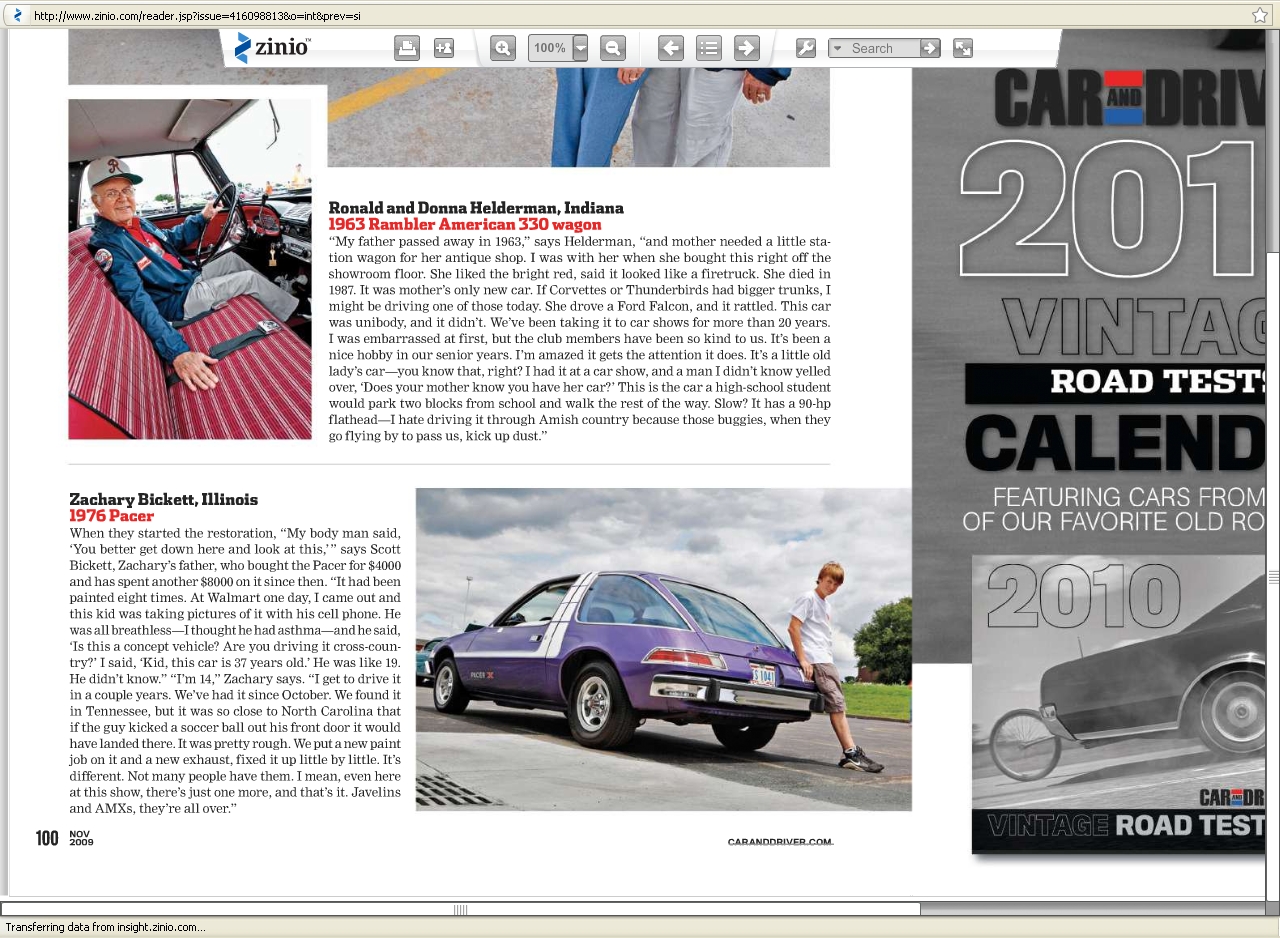Click the page number 100

pyautogui.click(x=47, y=838)
